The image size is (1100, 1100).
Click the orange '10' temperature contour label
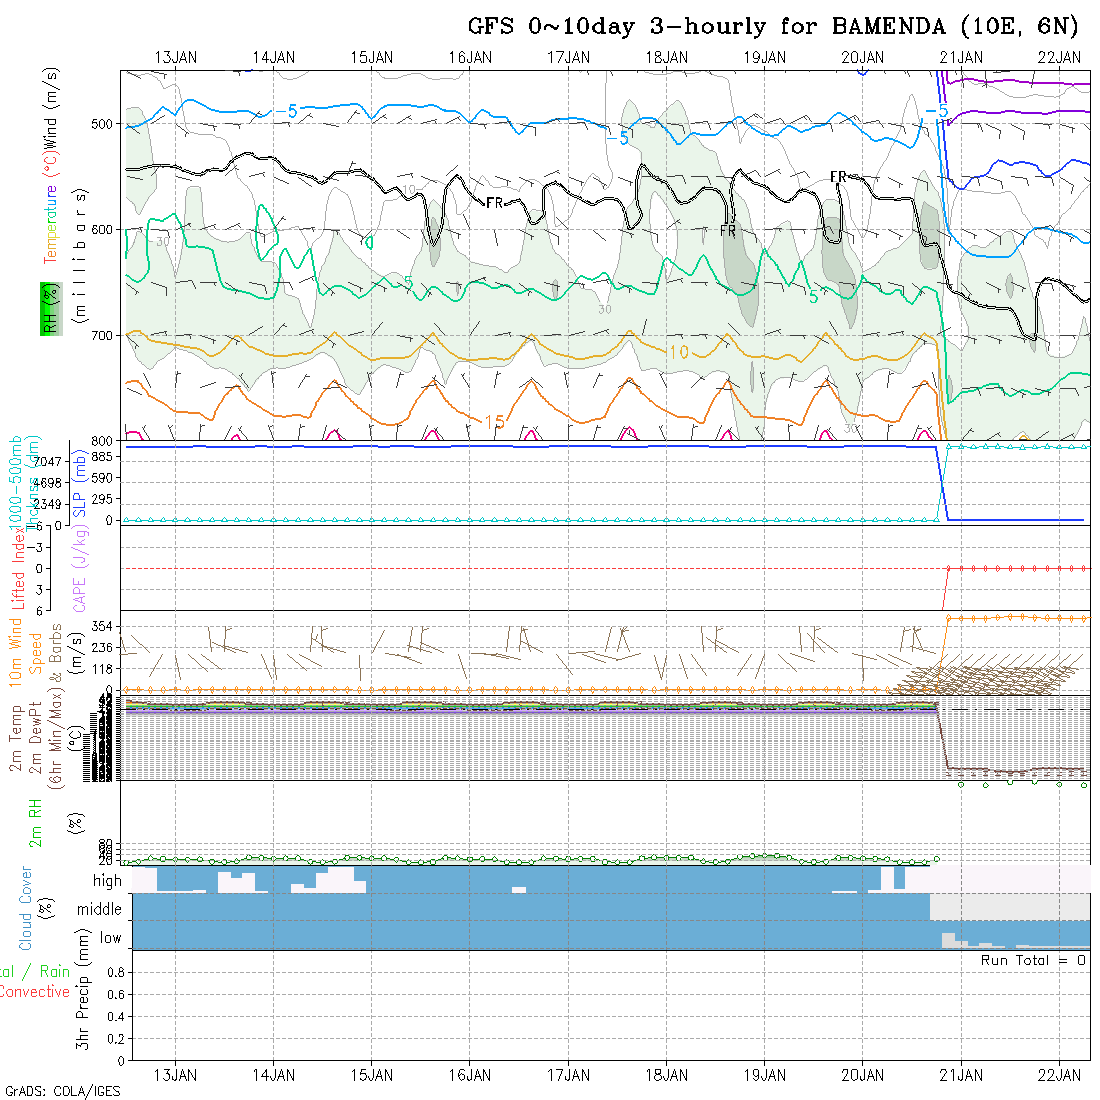678,352
